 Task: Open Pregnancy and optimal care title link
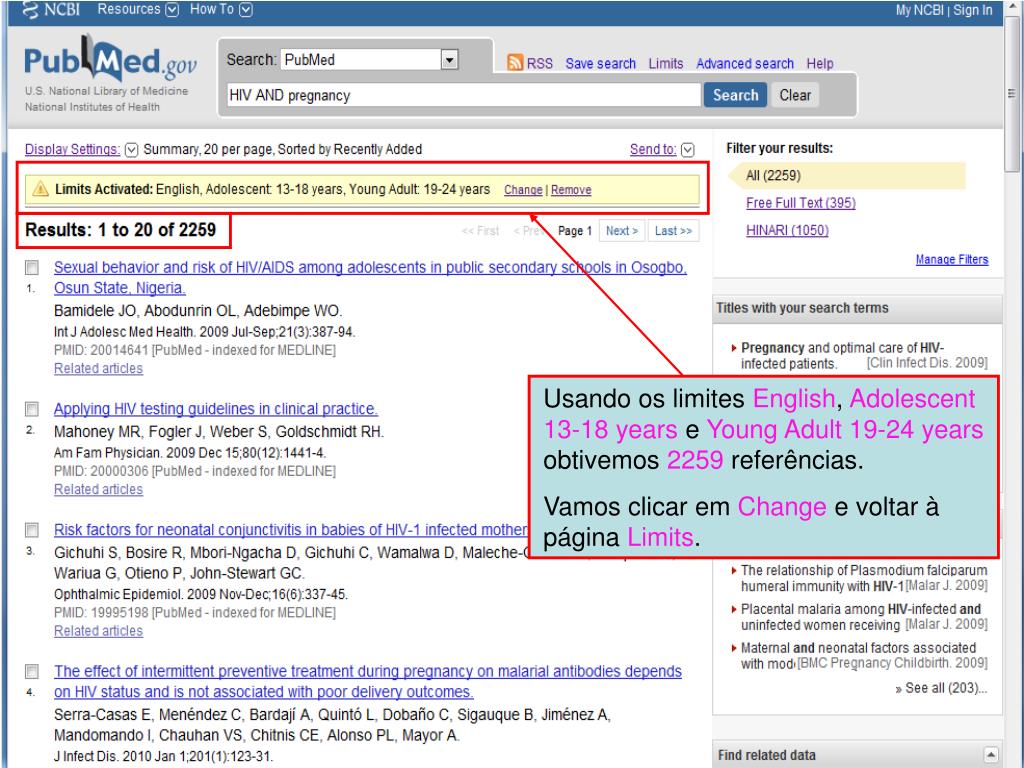click(x=842, y=355)
